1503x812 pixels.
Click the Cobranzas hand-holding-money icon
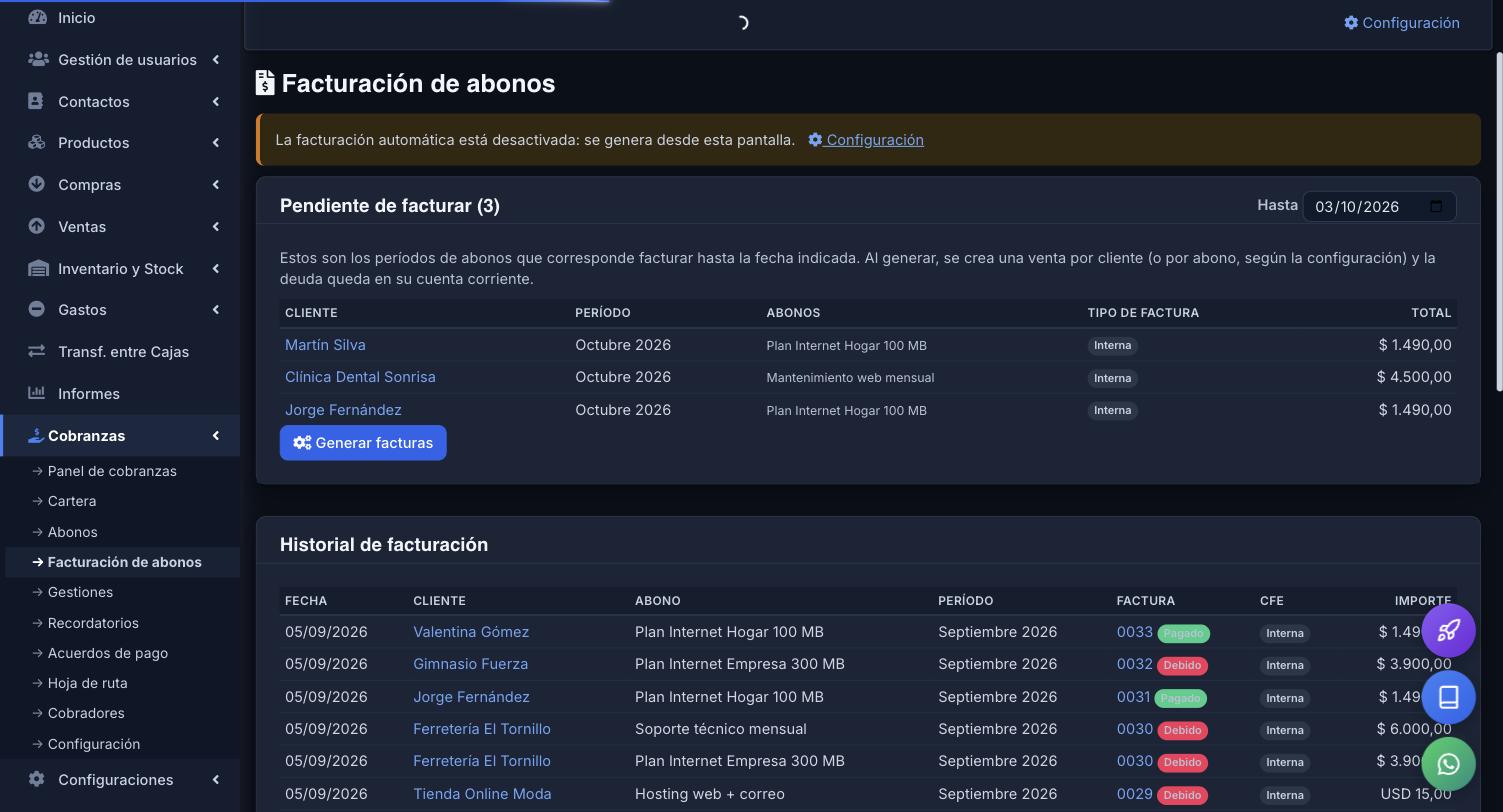coord(36,435)
